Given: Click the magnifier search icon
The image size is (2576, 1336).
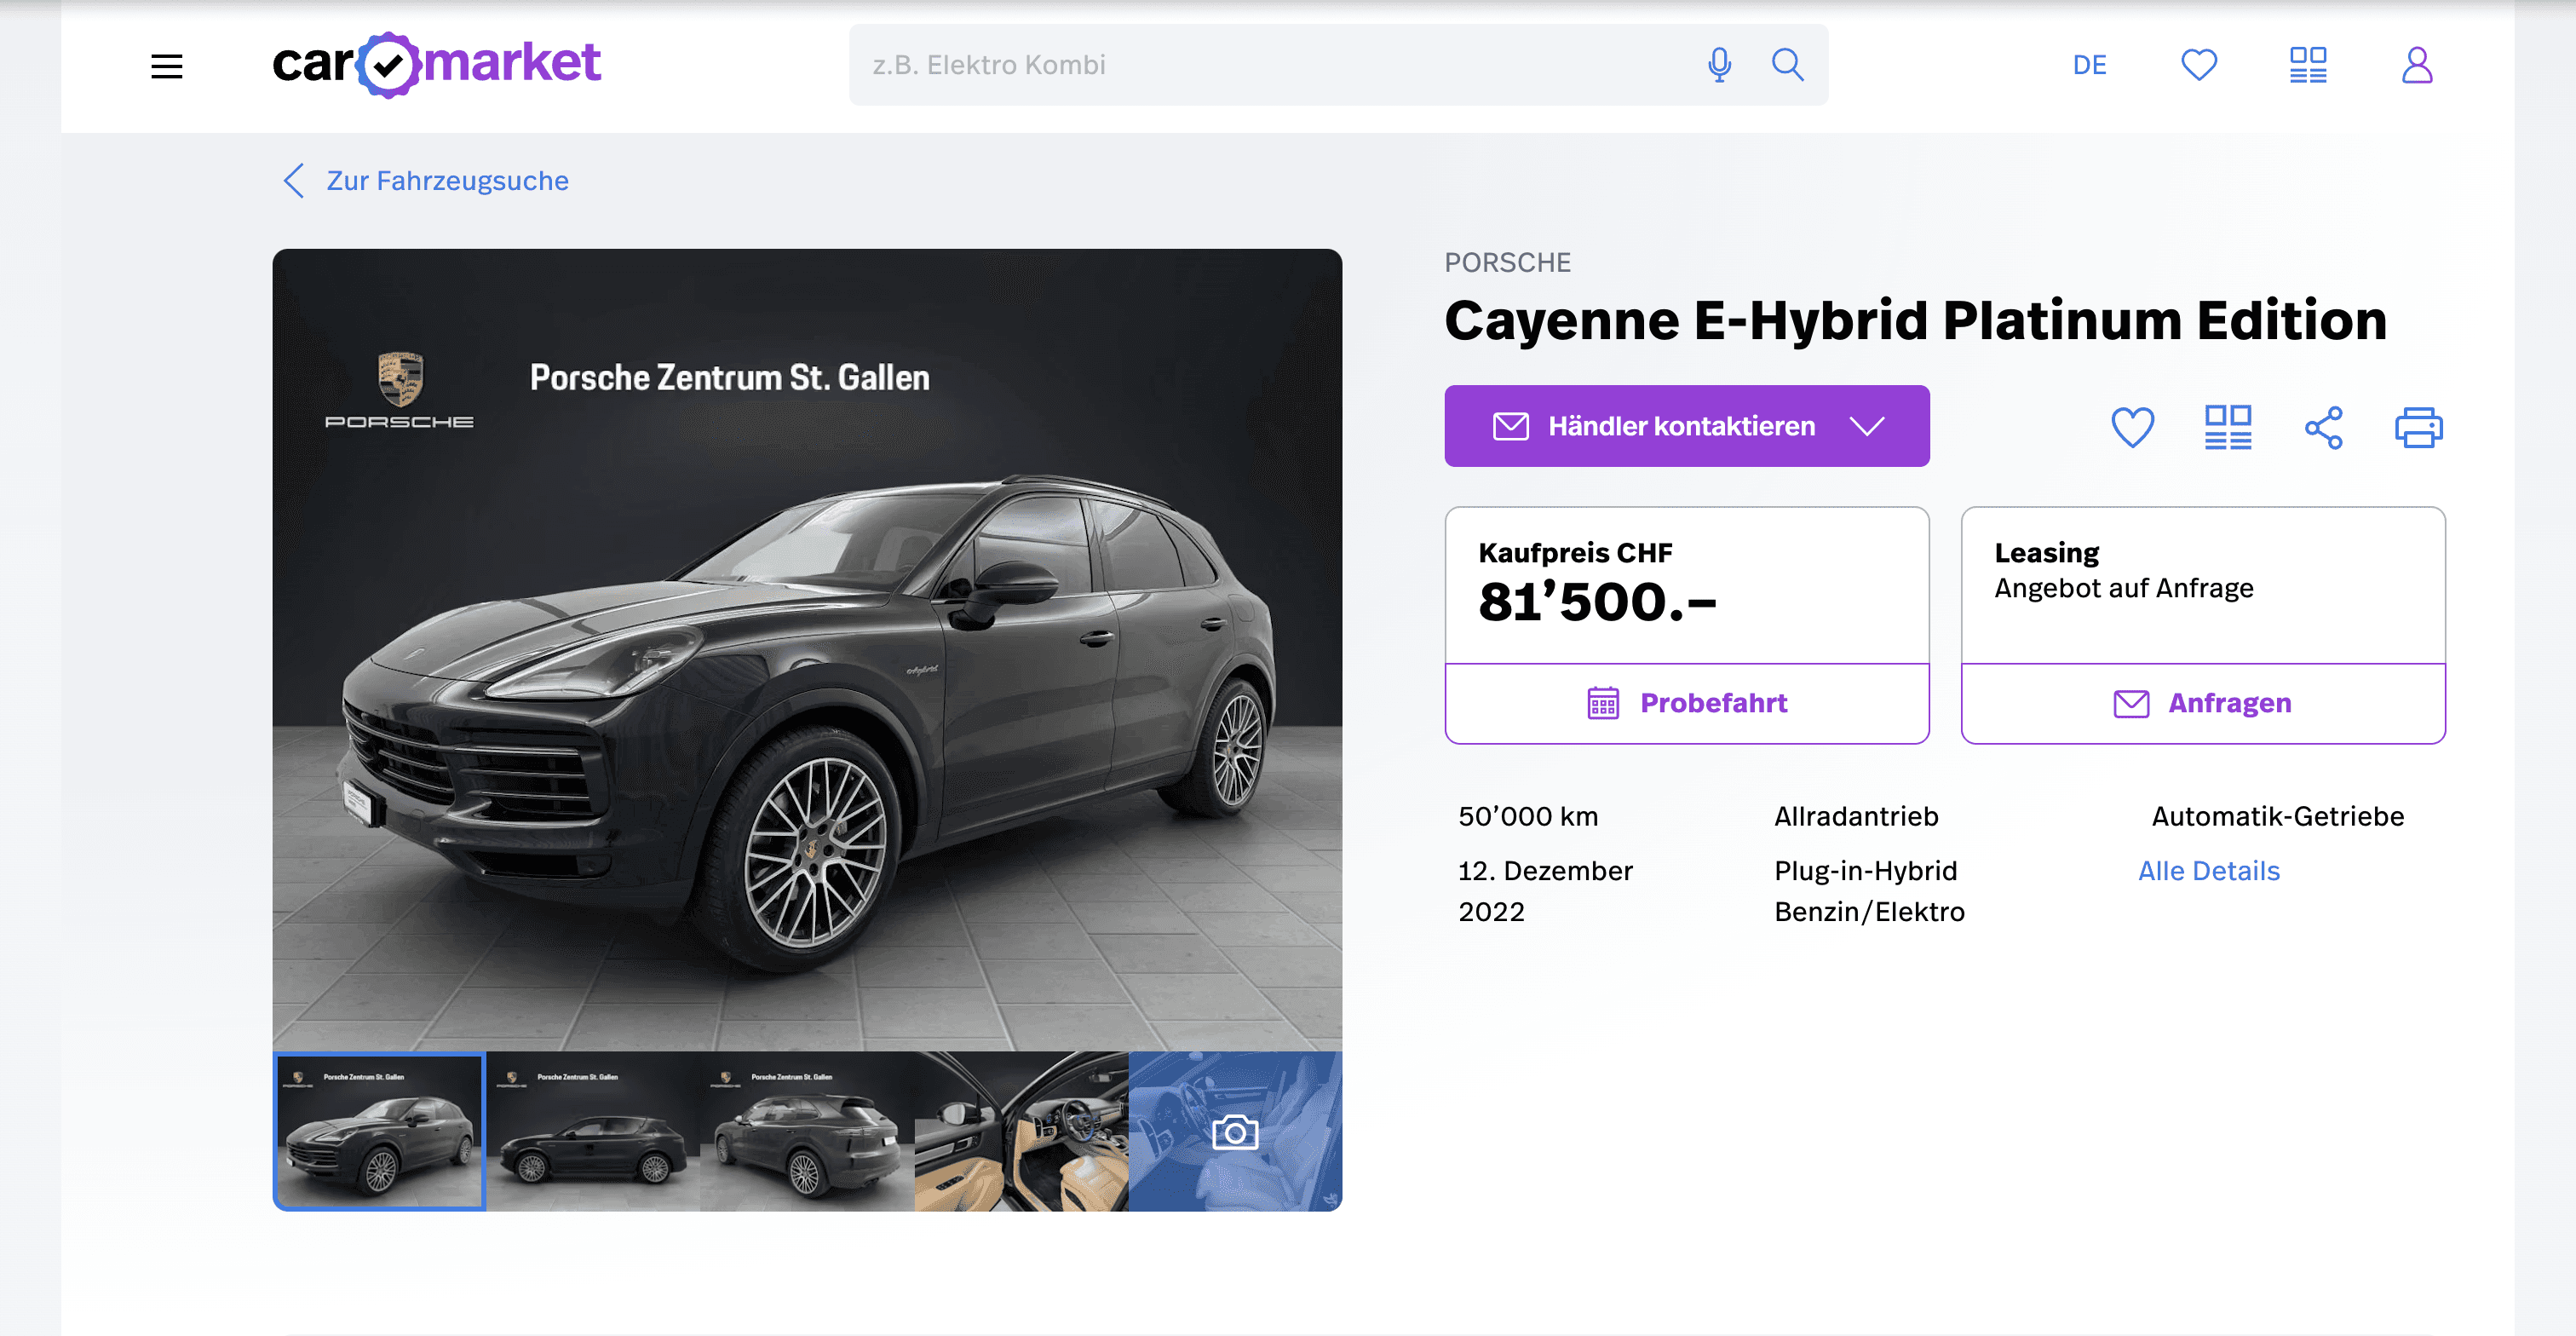Looking at the screenshot, I should (x=1787, y=65).
